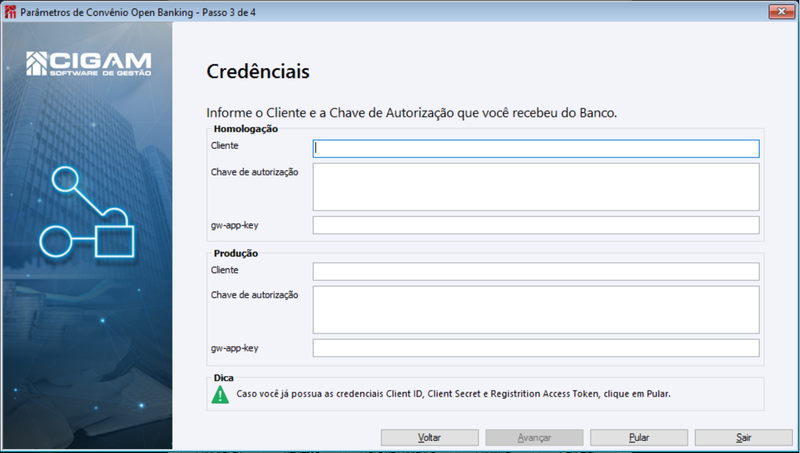Click the 'Chave de autorização' label under Produção

[x=255, y=295]
